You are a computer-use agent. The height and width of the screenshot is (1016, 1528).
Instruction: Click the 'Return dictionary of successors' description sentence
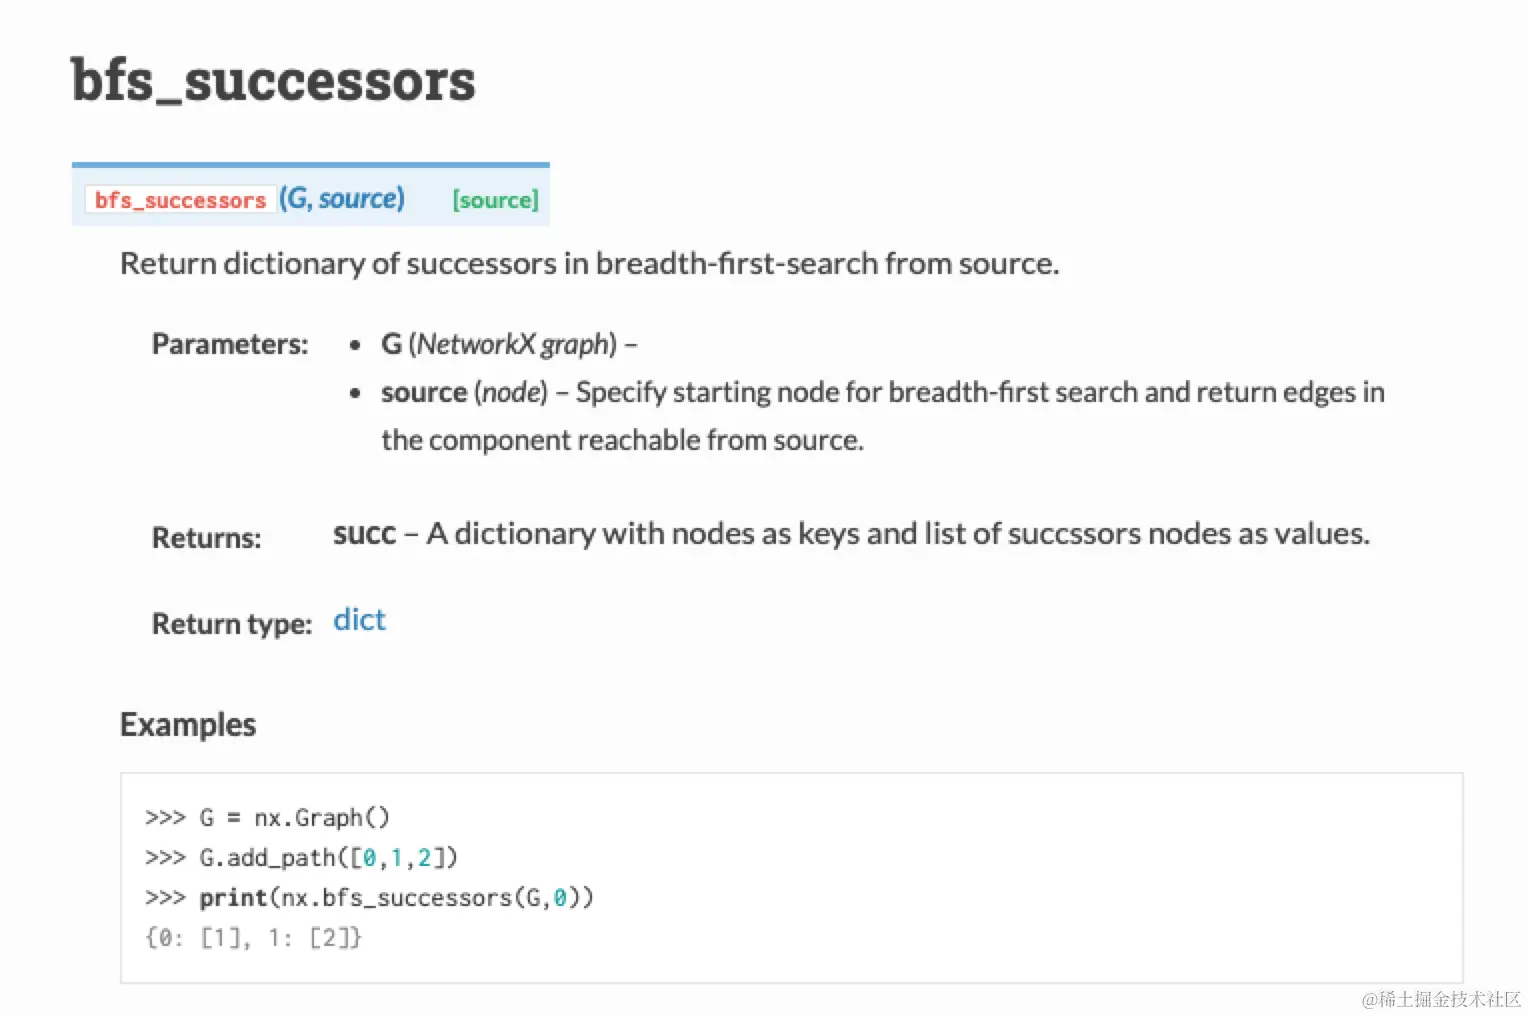tap(589, 263)
